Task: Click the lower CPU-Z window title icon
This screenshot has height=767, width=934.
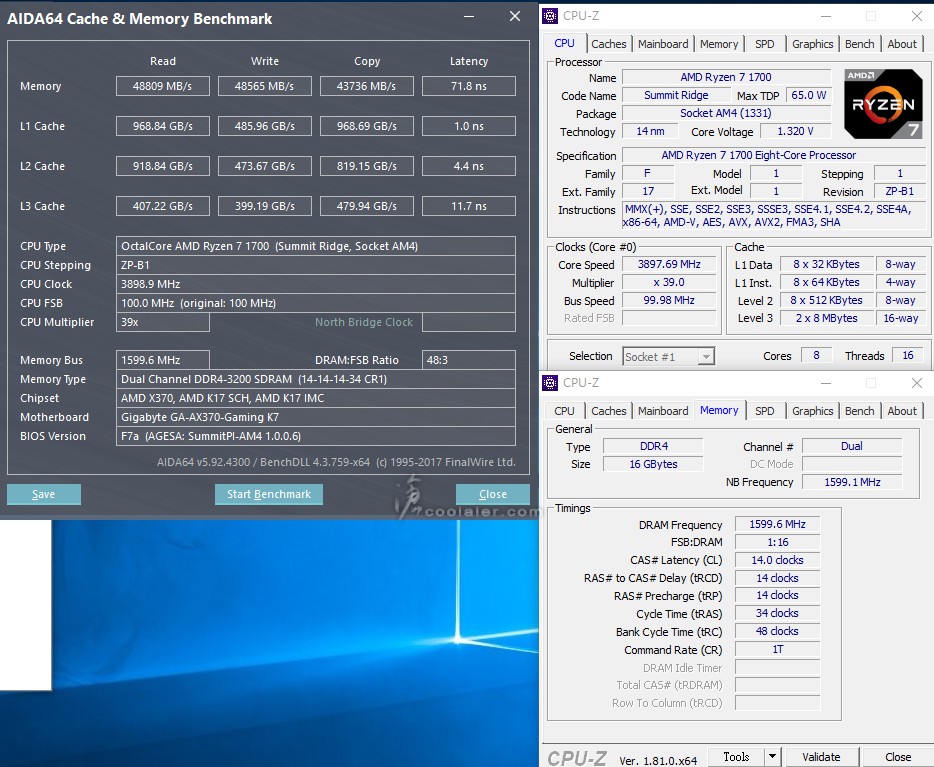Action: 550,382
